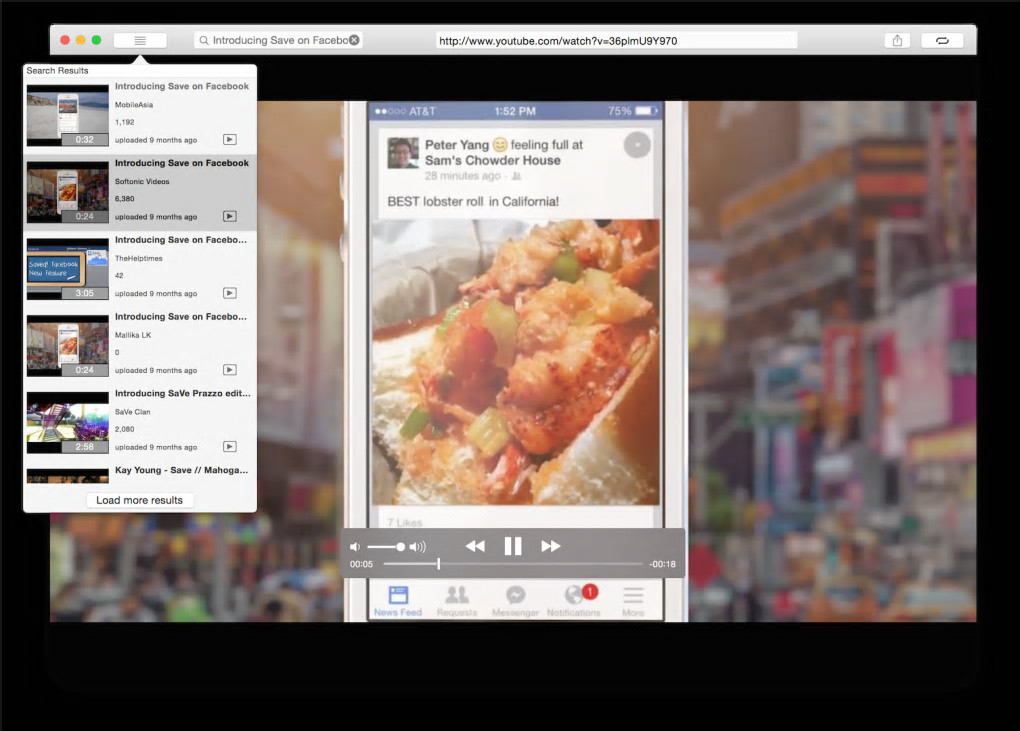Screen dimensions: 1020x731
Task: Click the video progress scrubber bar
Action: (x=513, y=564)
